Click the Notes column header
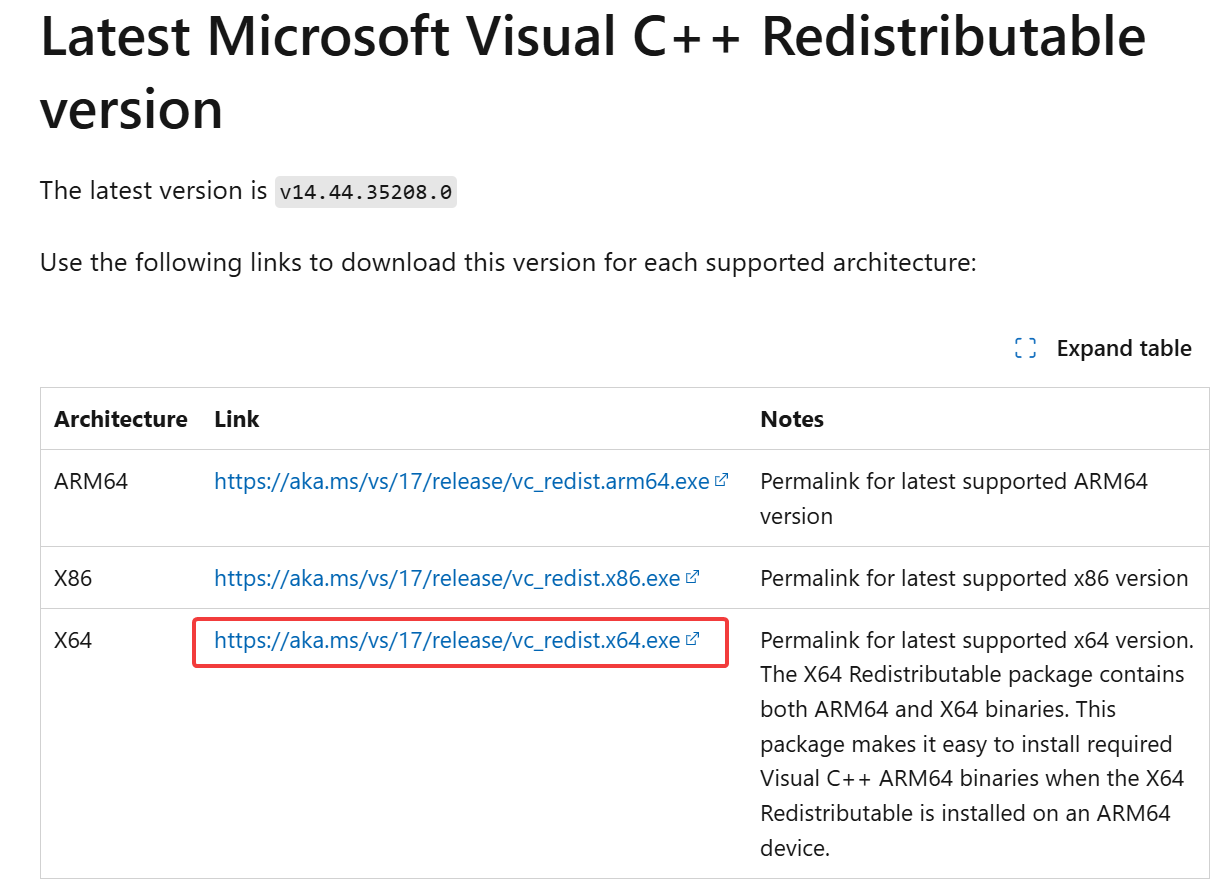1232x892 pixels. [792, 419]
